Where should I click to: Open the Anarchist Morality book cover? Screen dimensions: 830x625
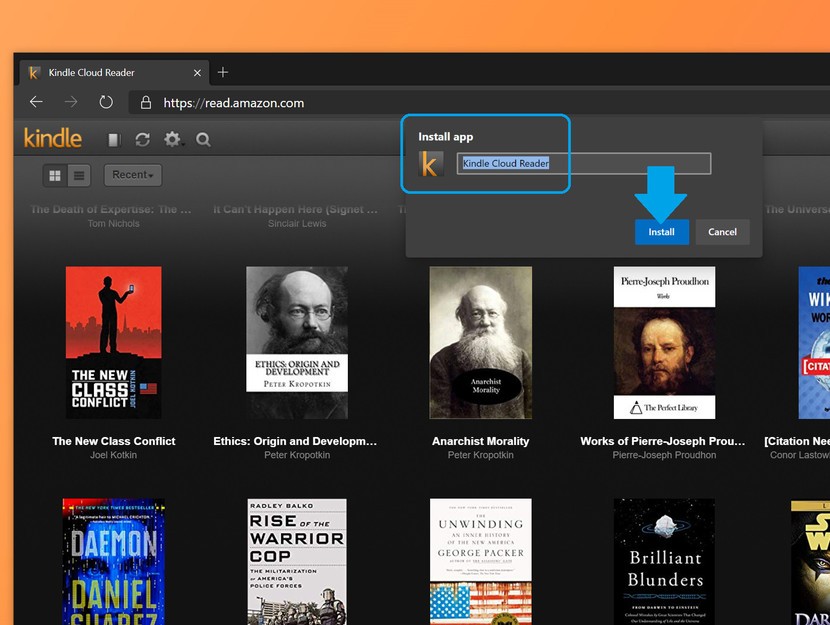pyautogui.click(x=480, y=342)
